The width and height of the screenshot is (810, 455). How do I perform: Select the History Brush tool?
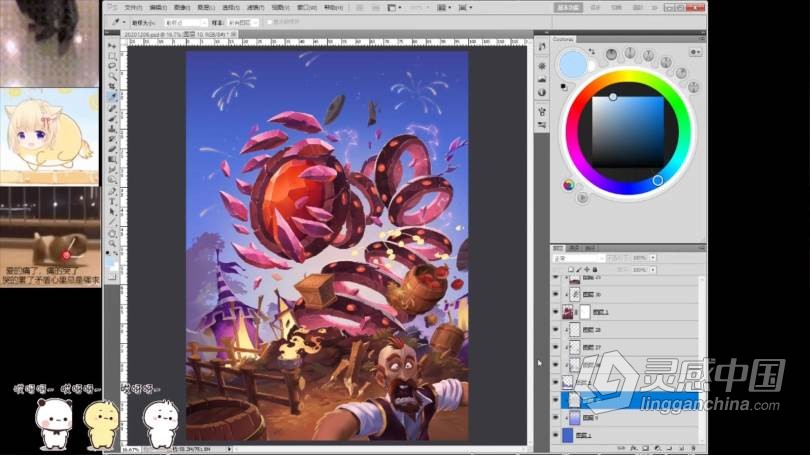(112, 139)
